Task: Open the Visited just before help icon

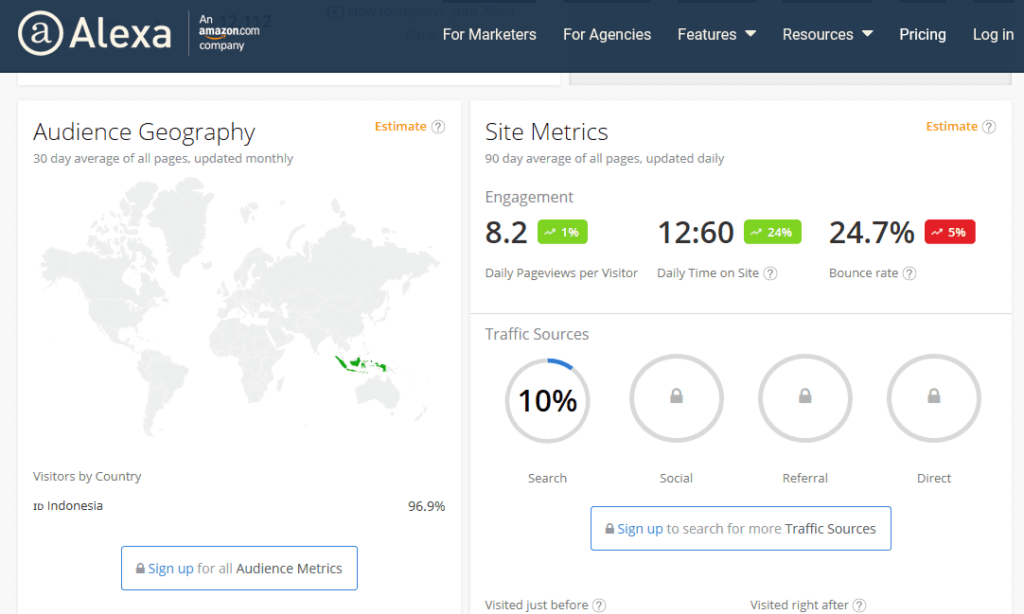Action: (x=599, y=606)
